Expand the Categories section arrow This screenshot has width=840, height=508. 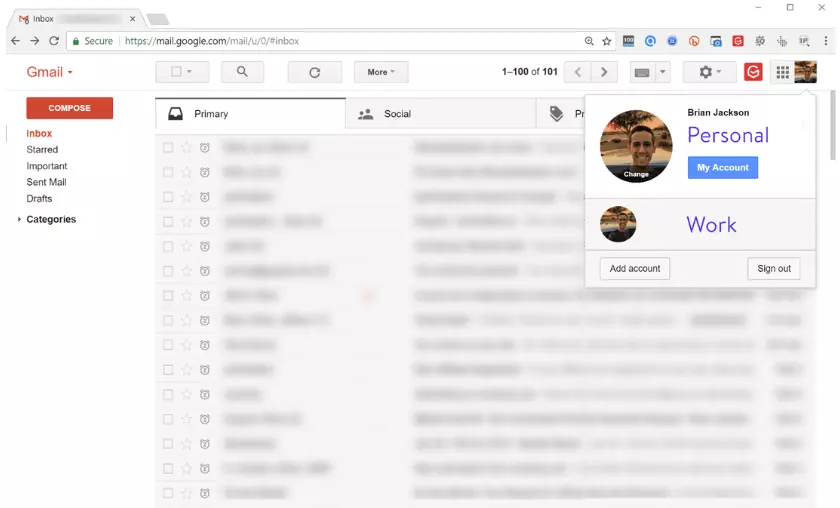click(19, 219)
